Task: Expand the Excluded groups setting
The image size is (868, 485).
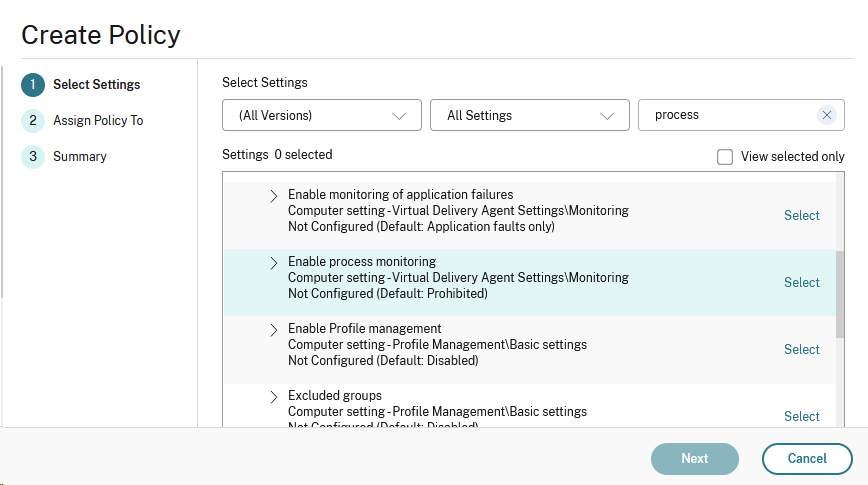Action: point(274,397)
